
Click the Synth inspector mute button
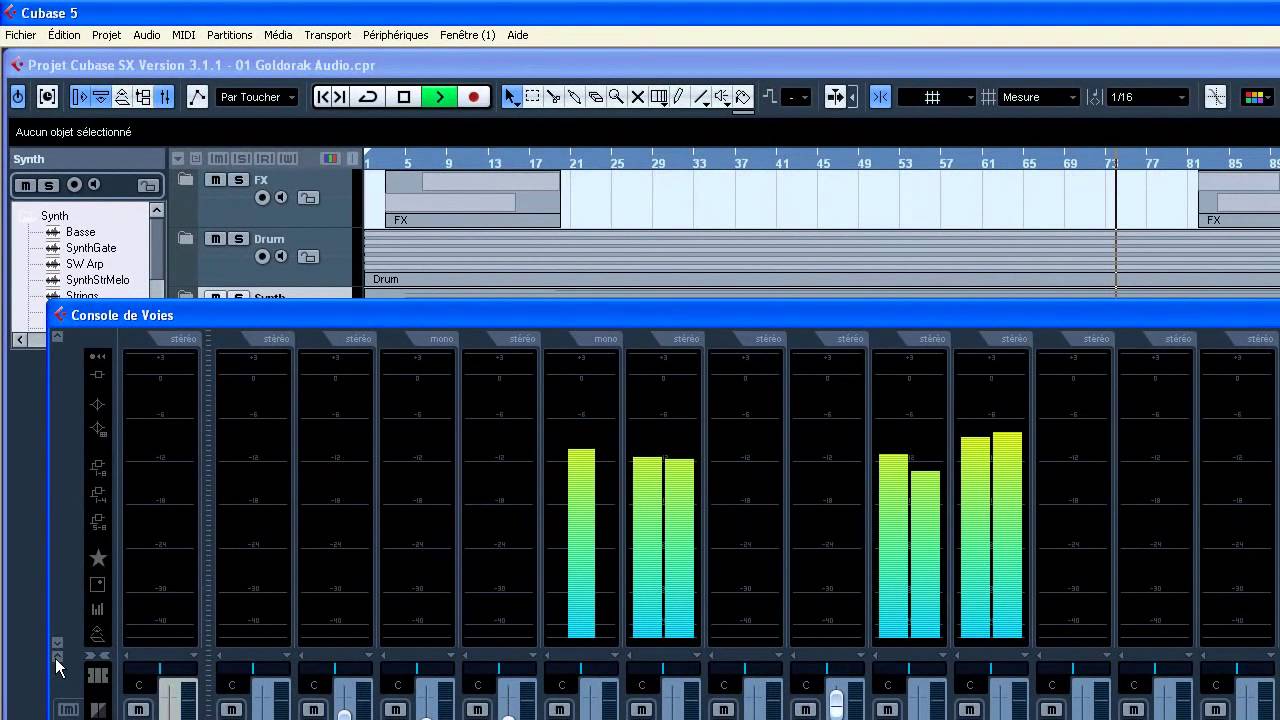pyautogui.click(x=26, y=185)
